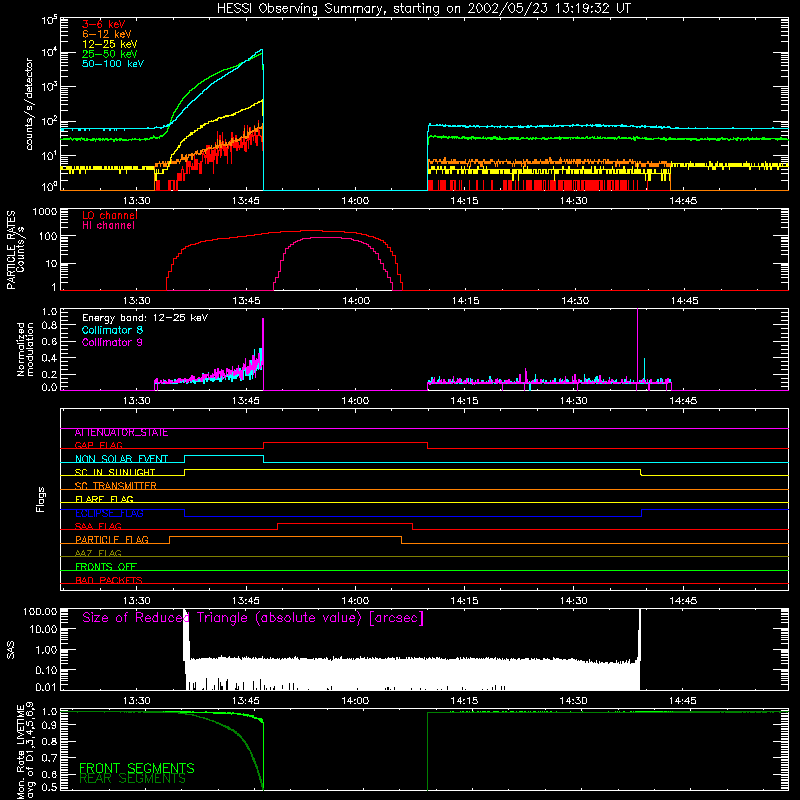The width and height of the screenshot is (800, 800).
Task: Click the 14:00 tick label under flags plot
Action: pos(355,601)
